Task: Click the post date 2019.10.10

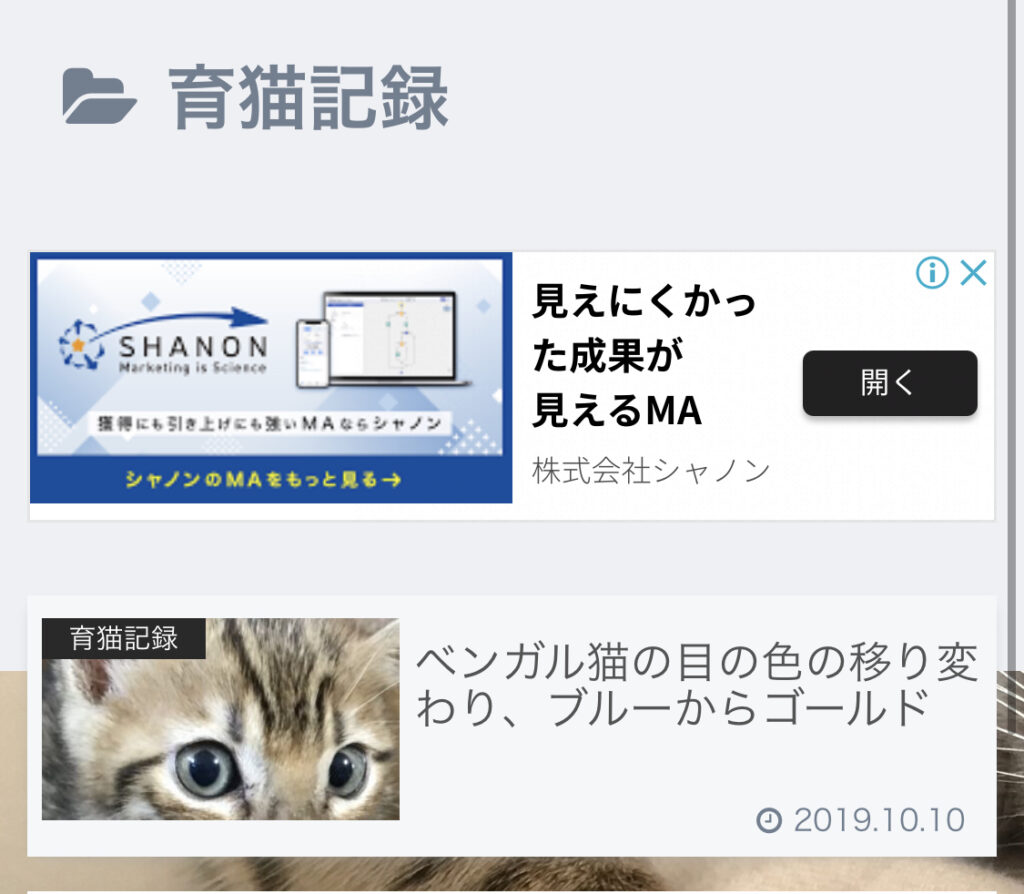Action: [879, 820]
